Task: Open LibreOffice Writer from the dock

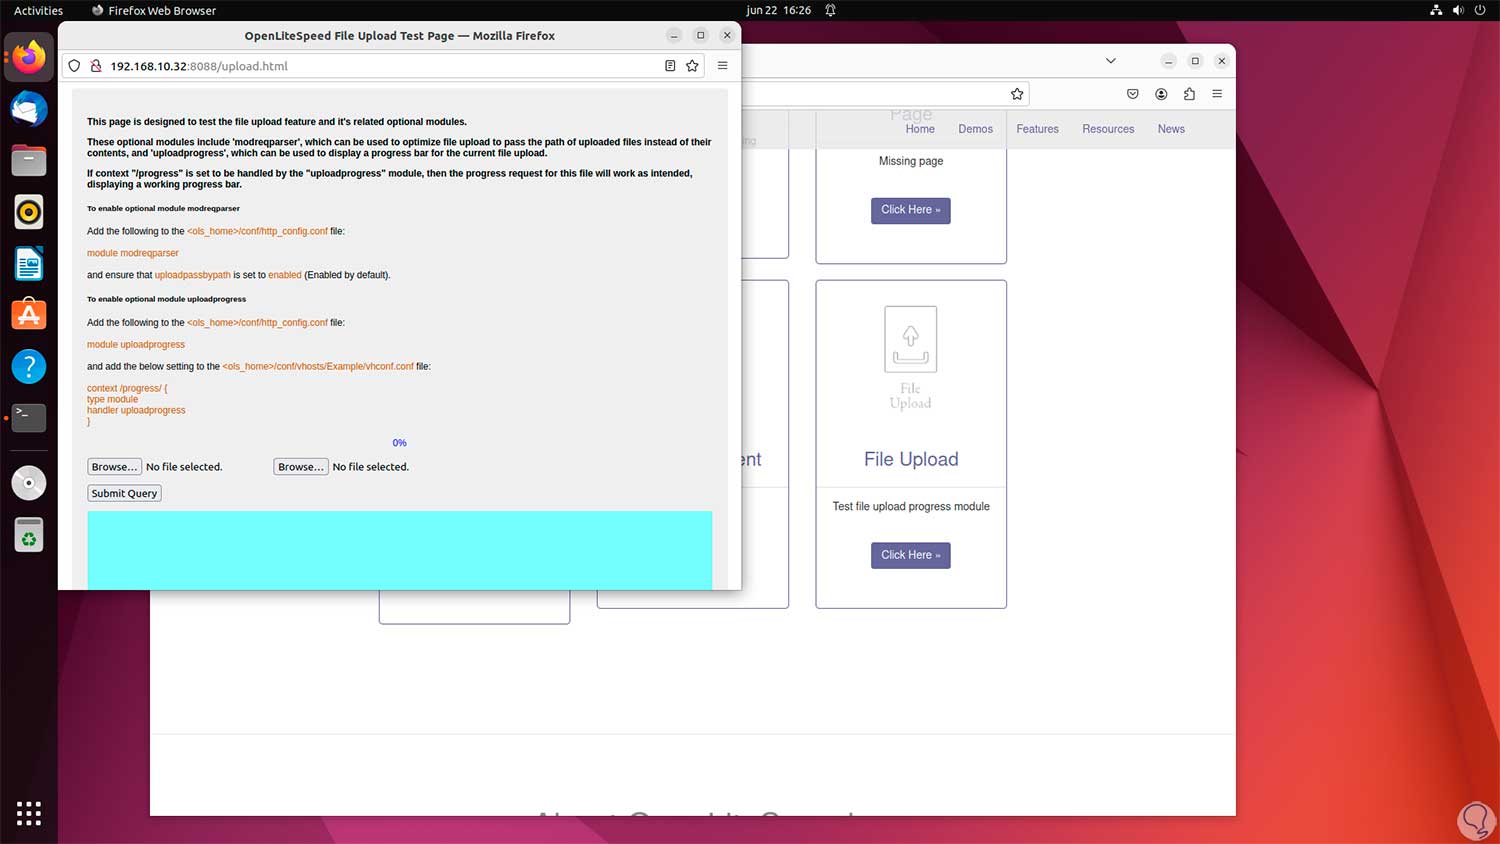Action: 29,264
